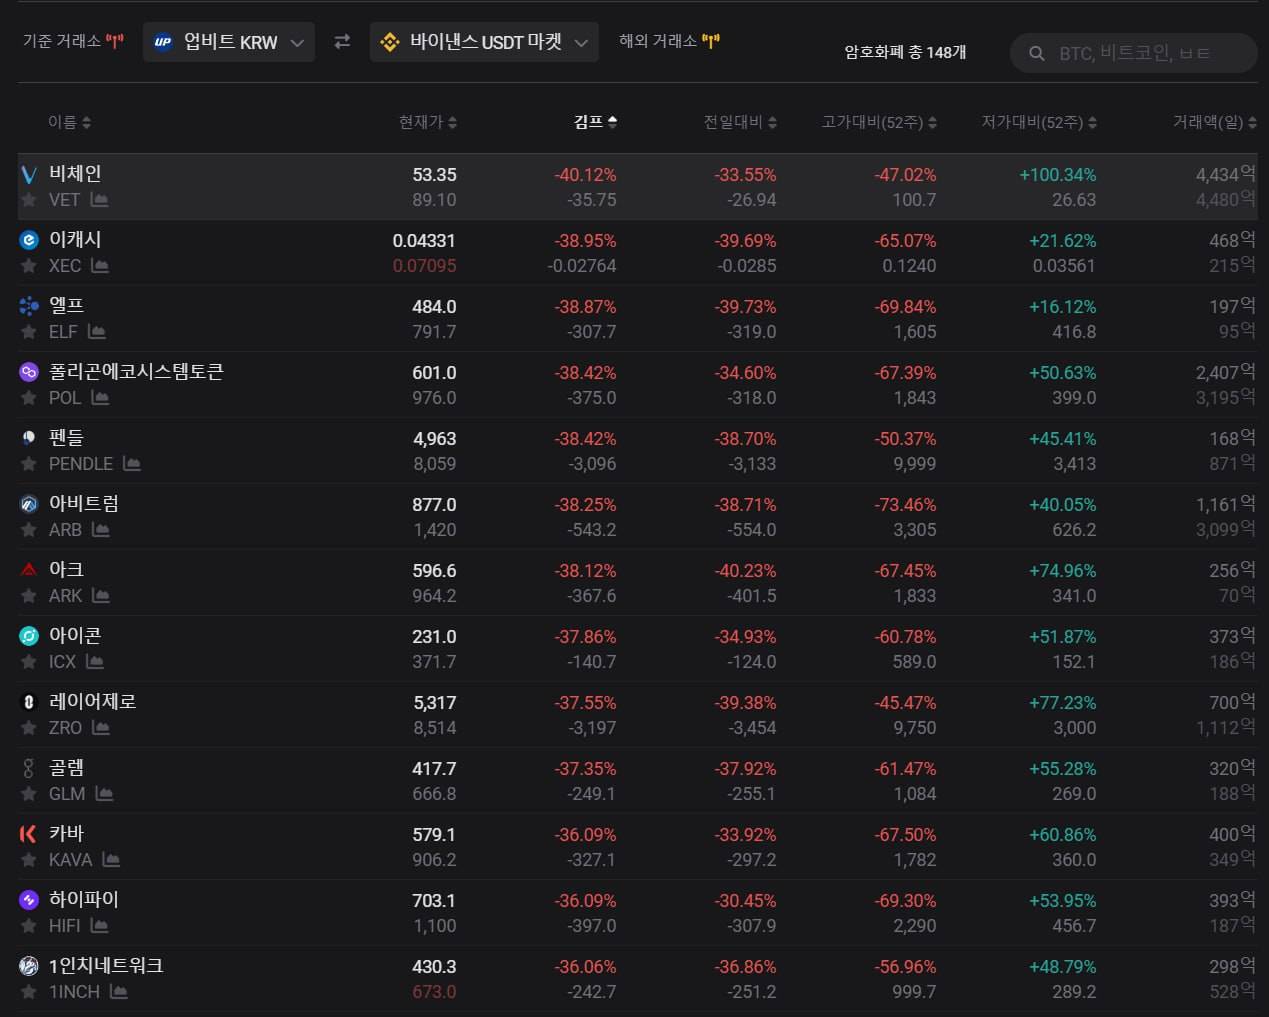Sort by 고가대비(52주) column header
The height and width of the screenshot is (1017, 1269).
tap(878, 122)
